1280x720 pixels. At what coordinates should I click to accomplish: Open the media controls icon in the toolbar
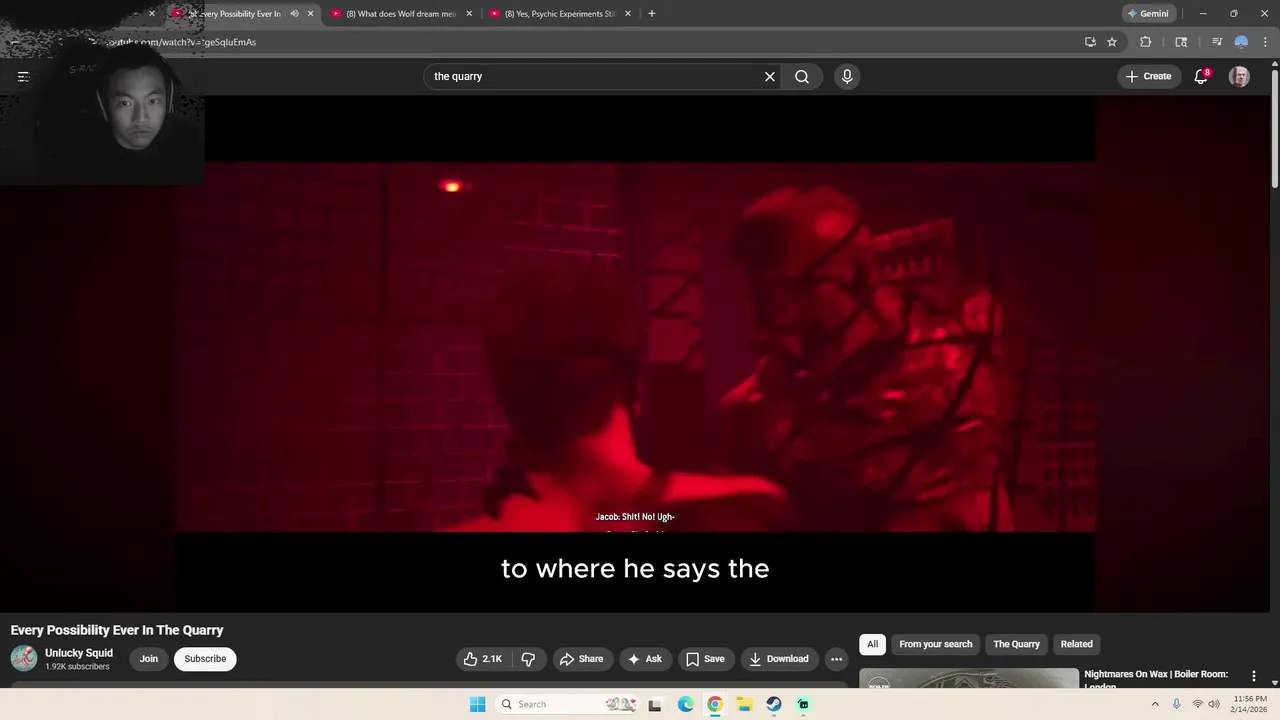1217,42
